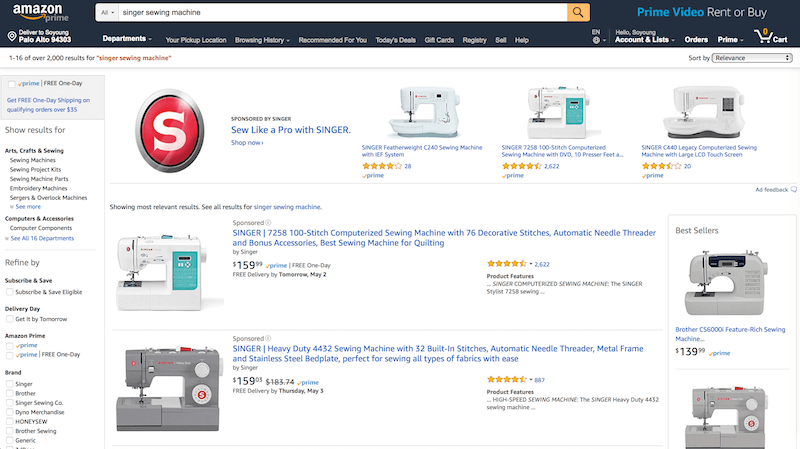Click the Amazon Prime logo

(40, 13)
